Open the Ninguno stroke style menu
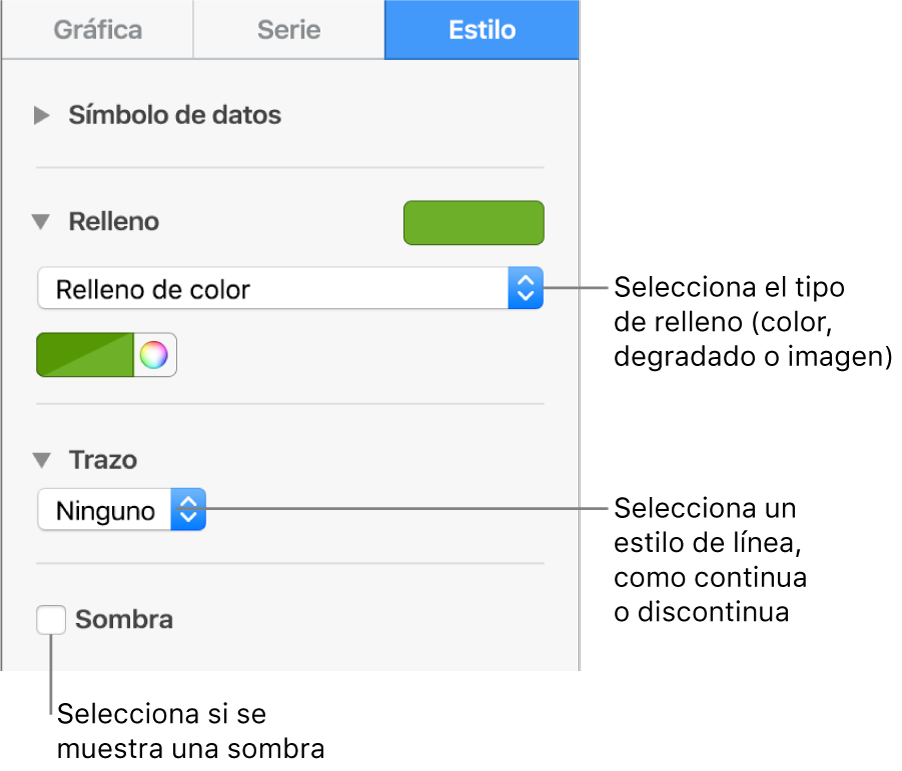The height and width of the screenshot is (771, 902). (105, 510)
